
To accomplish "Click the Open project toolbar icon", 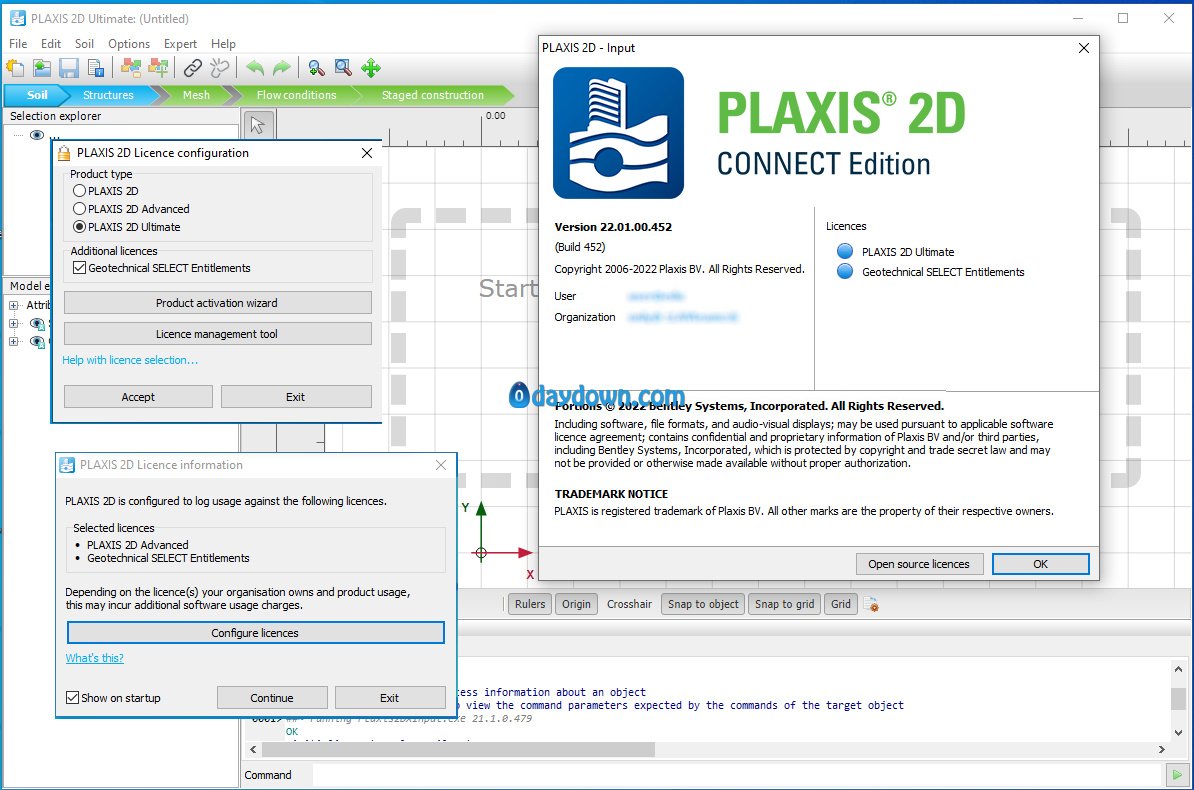I will tap(42, 68).
